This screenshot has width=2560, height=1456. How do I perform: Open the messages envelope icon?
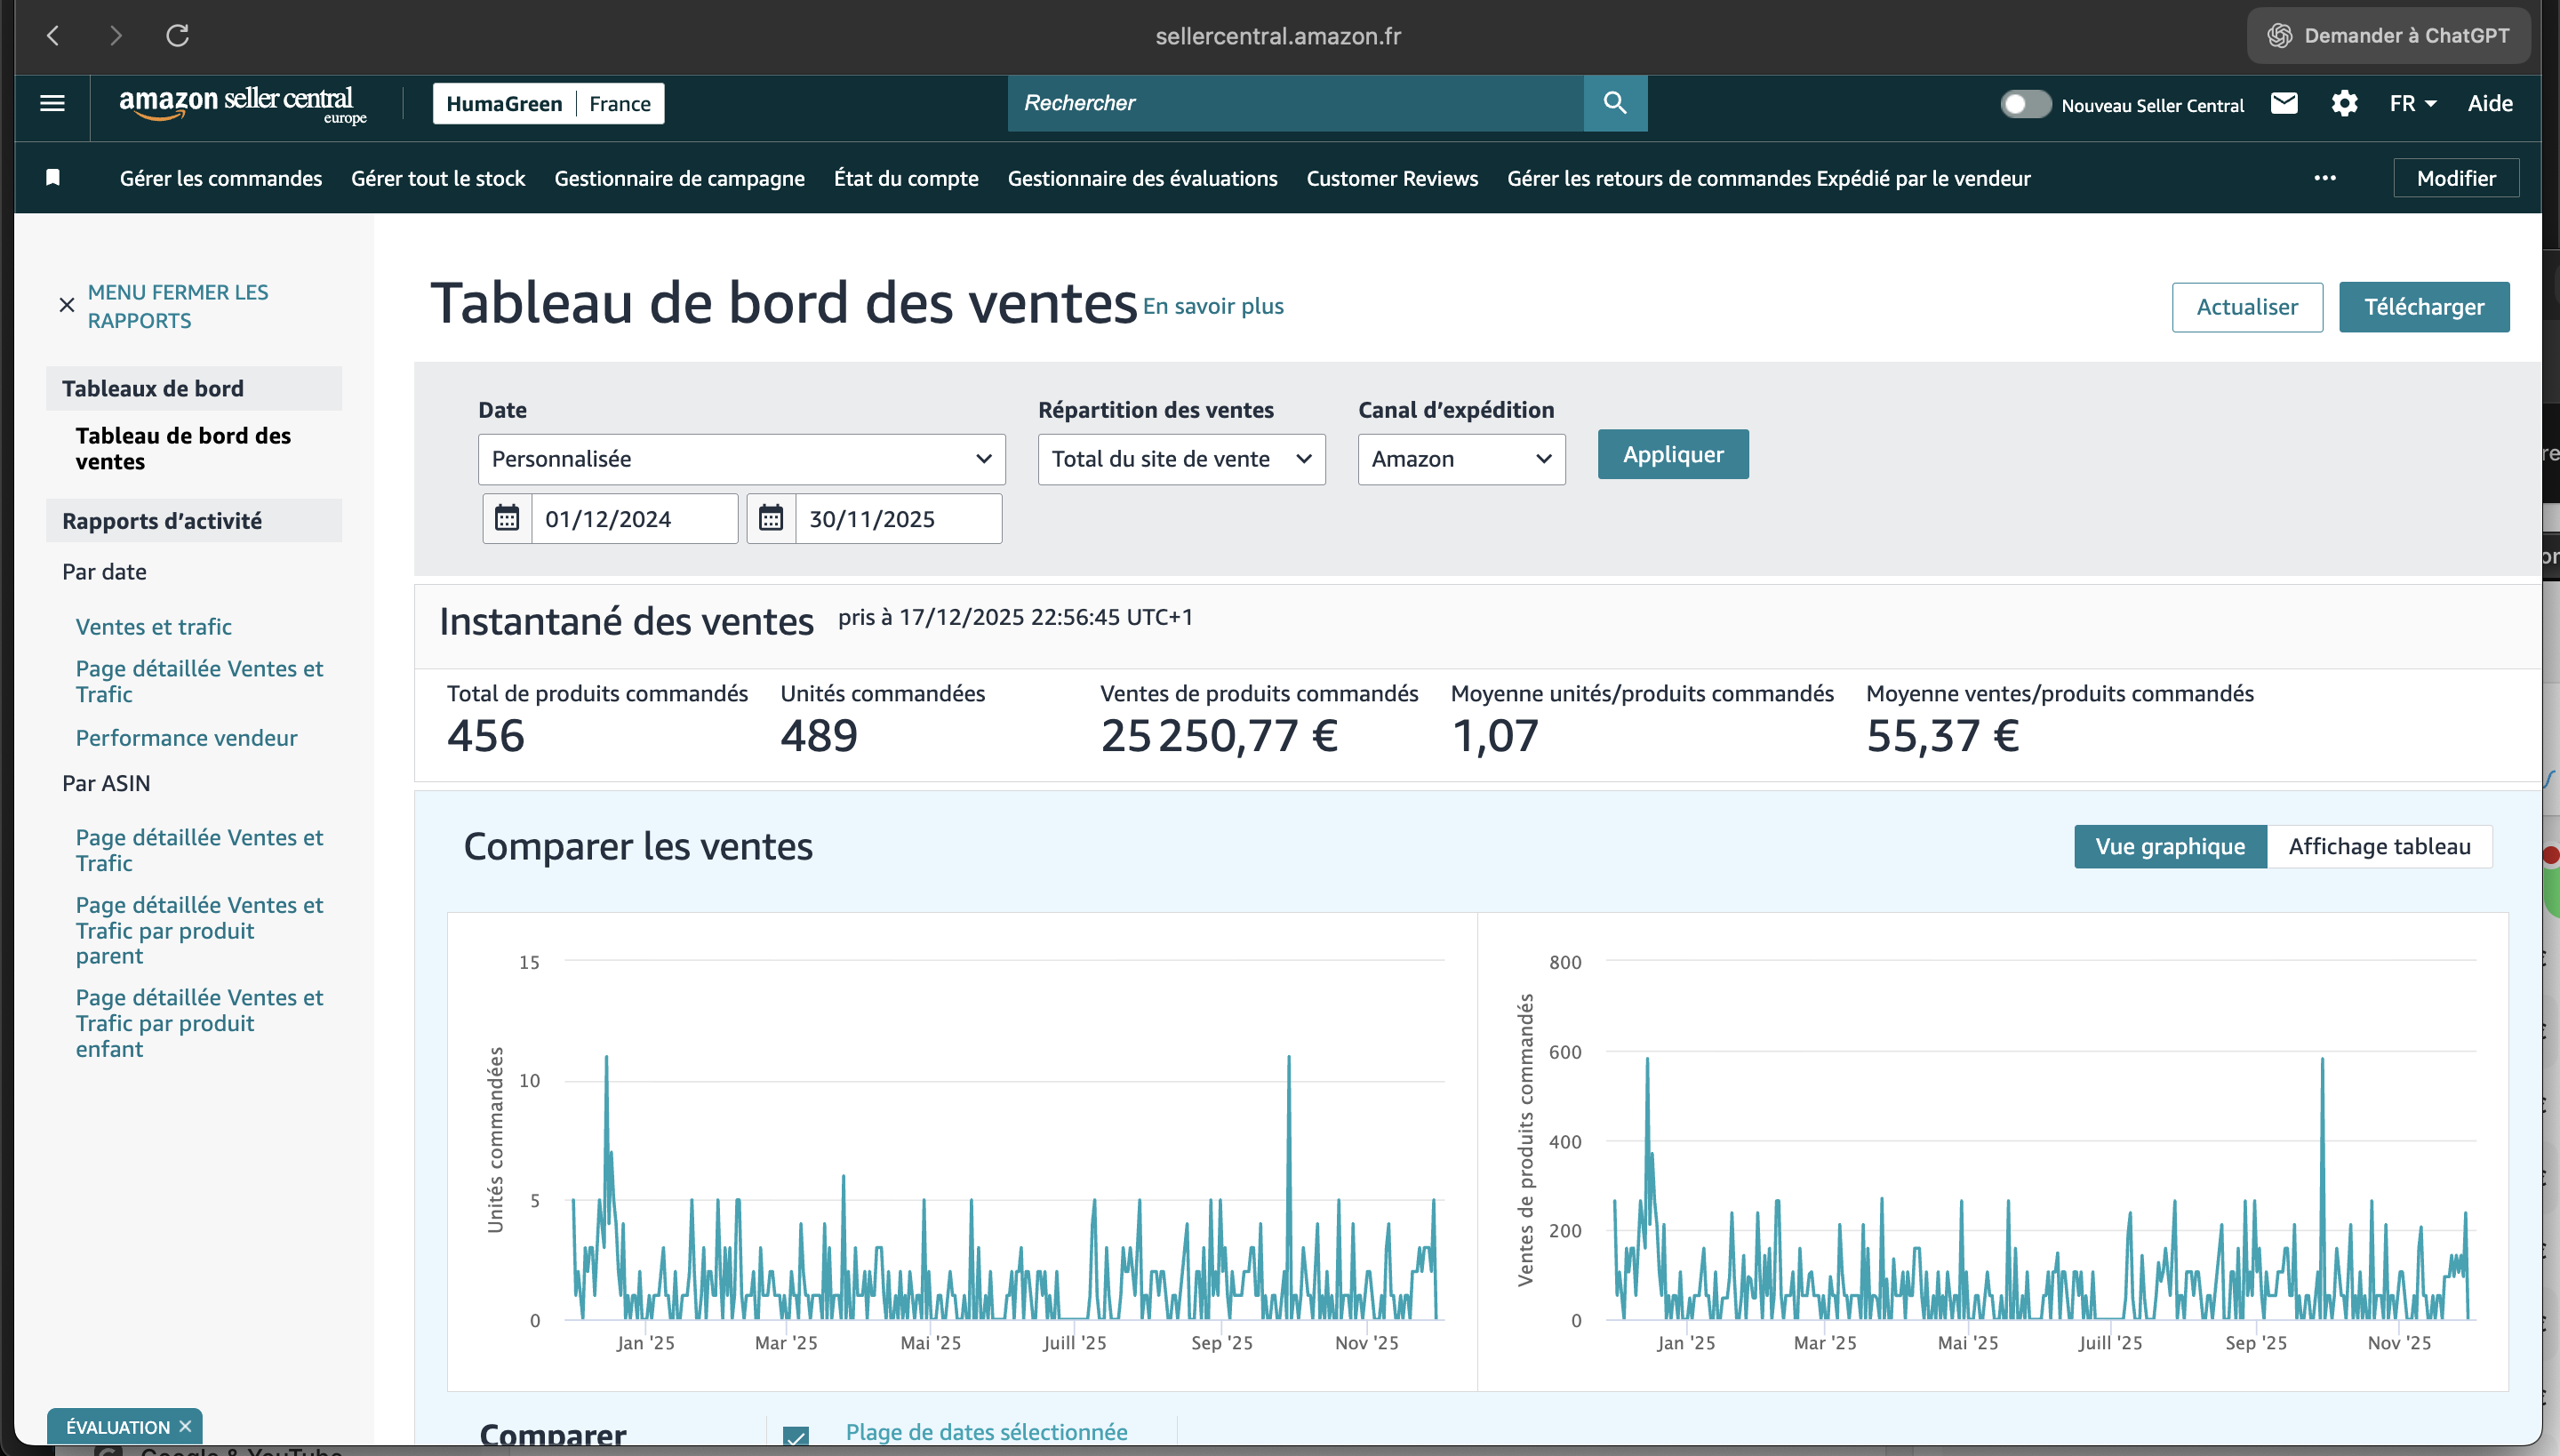2284,103
